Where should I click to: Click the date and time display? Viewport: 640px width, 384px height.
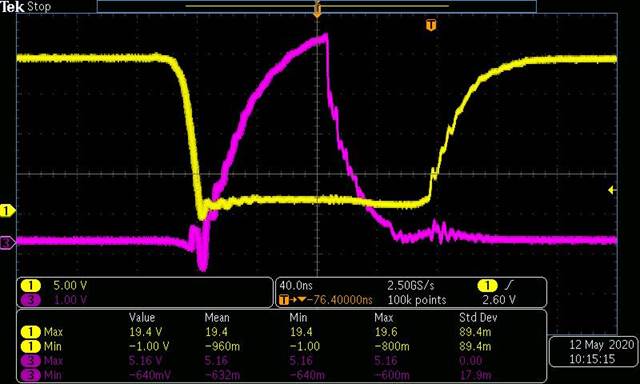[x=592, y=352]
